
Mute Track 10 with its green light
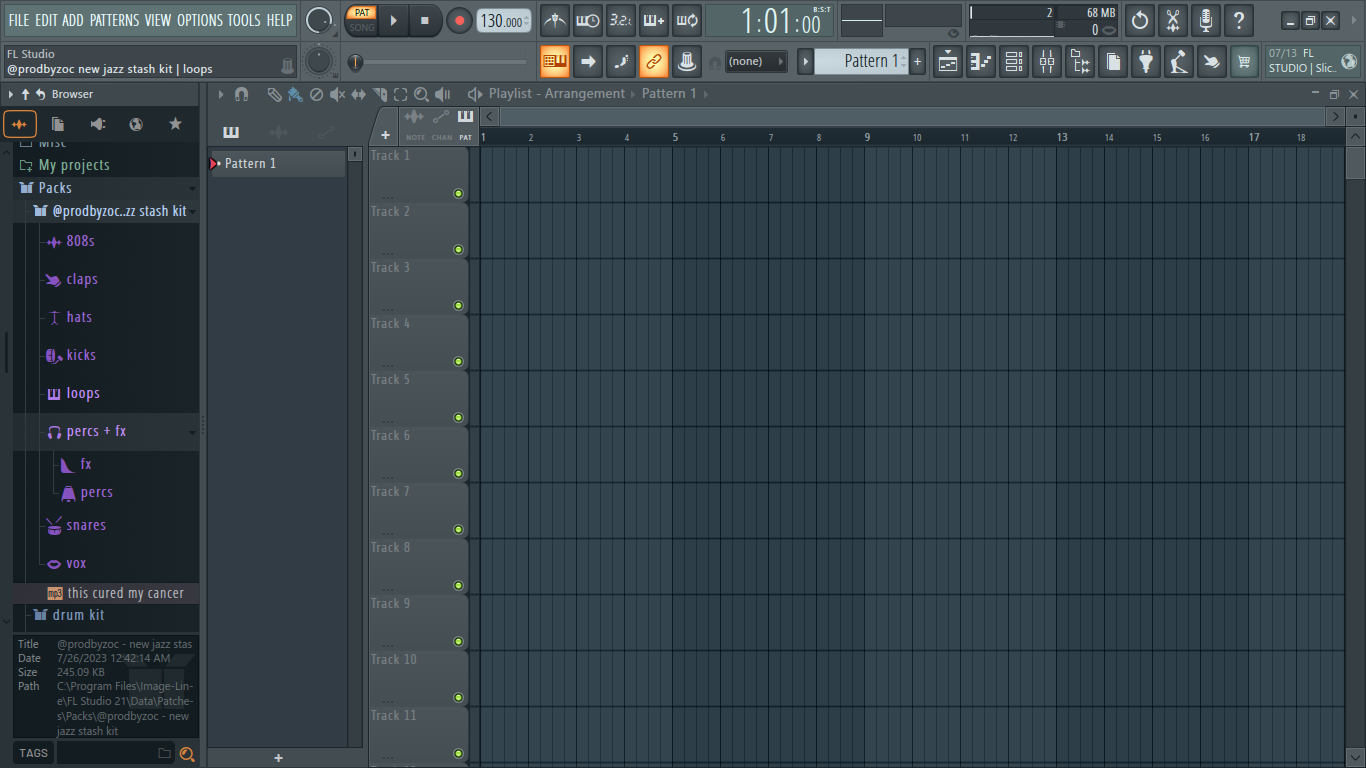458,697
